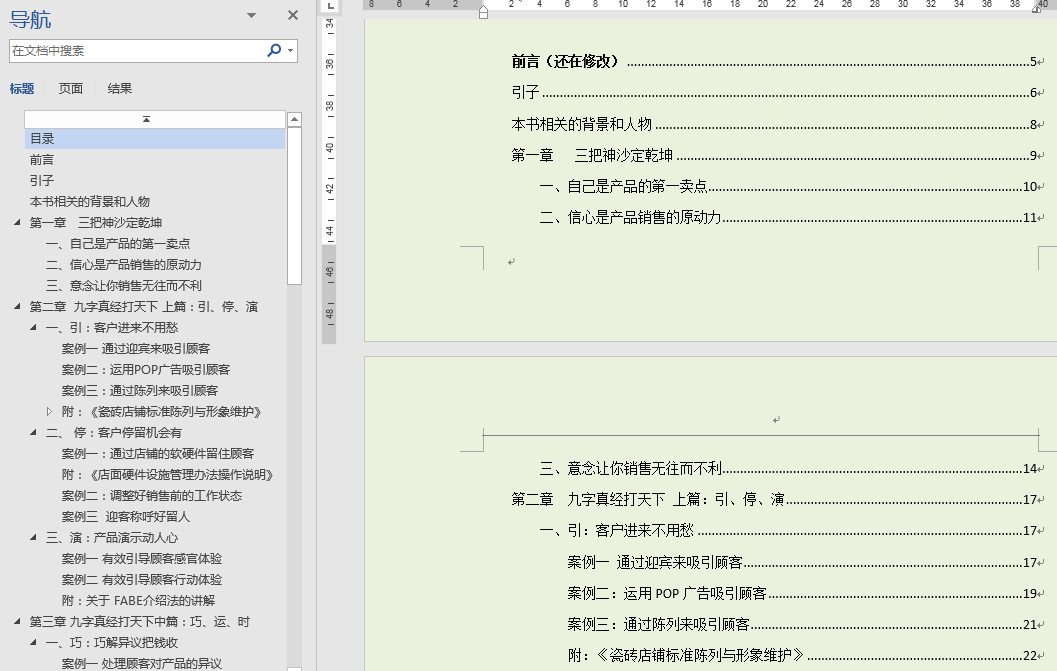This screenshot has height=671, width=1057.
Task: Click TOC entry 引子 in document
Action: [x=526, y=93]
